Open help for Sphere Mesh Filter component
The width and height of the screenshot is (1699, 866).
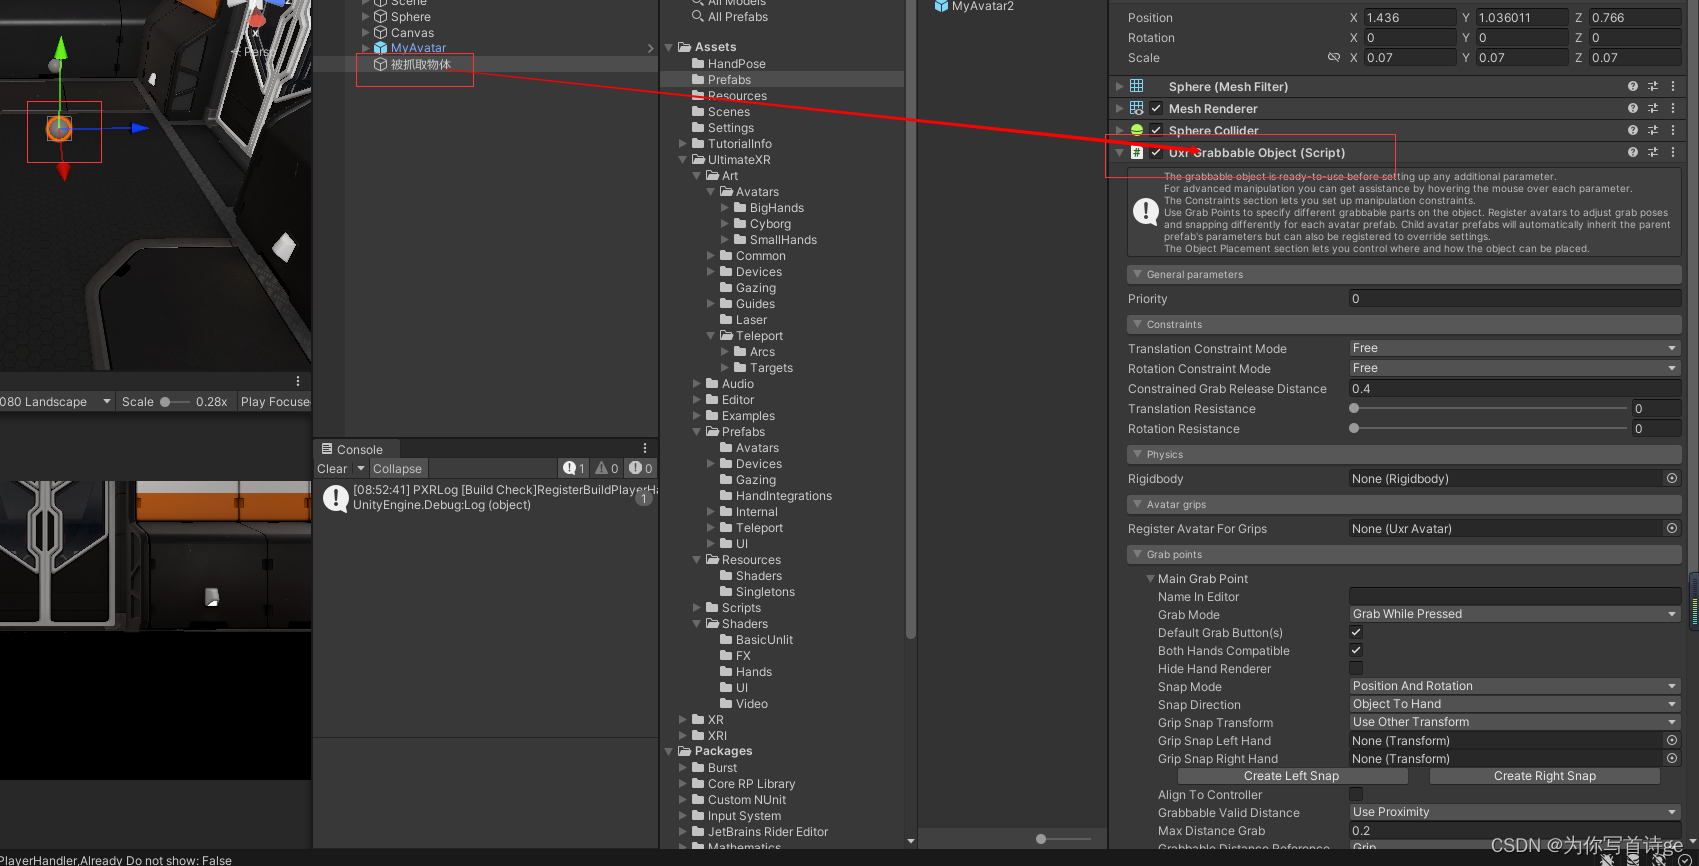1632,87
